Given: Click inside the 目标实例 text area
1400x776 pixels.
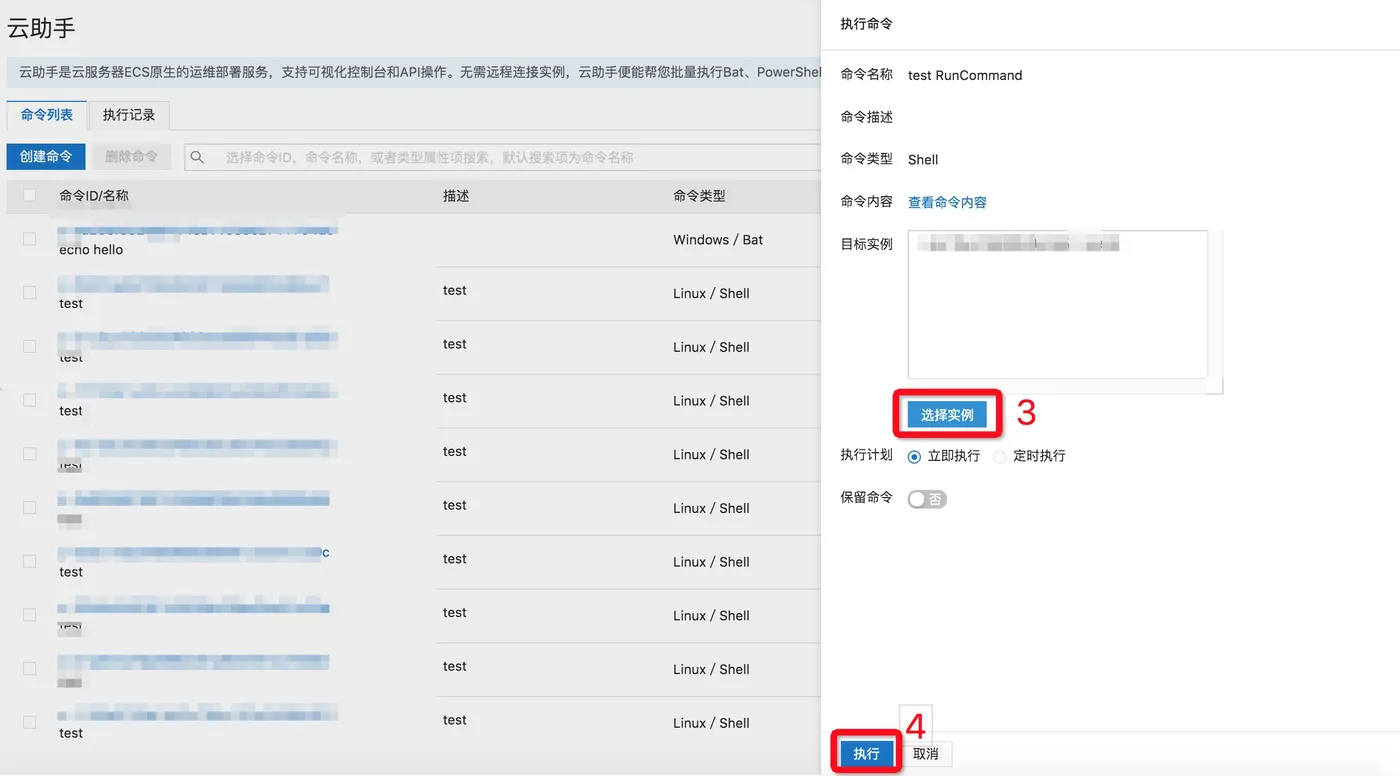Looking at the screenshot, I should [x=1057, y=304].
